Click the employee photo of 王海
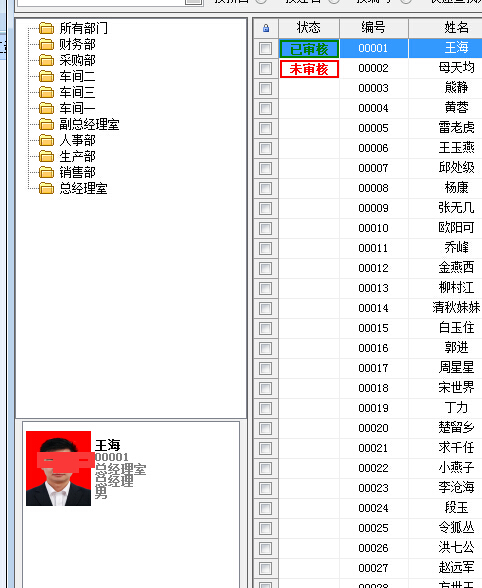Image resolution: width=482 pixels, height=588 pixels. point(59,468)
